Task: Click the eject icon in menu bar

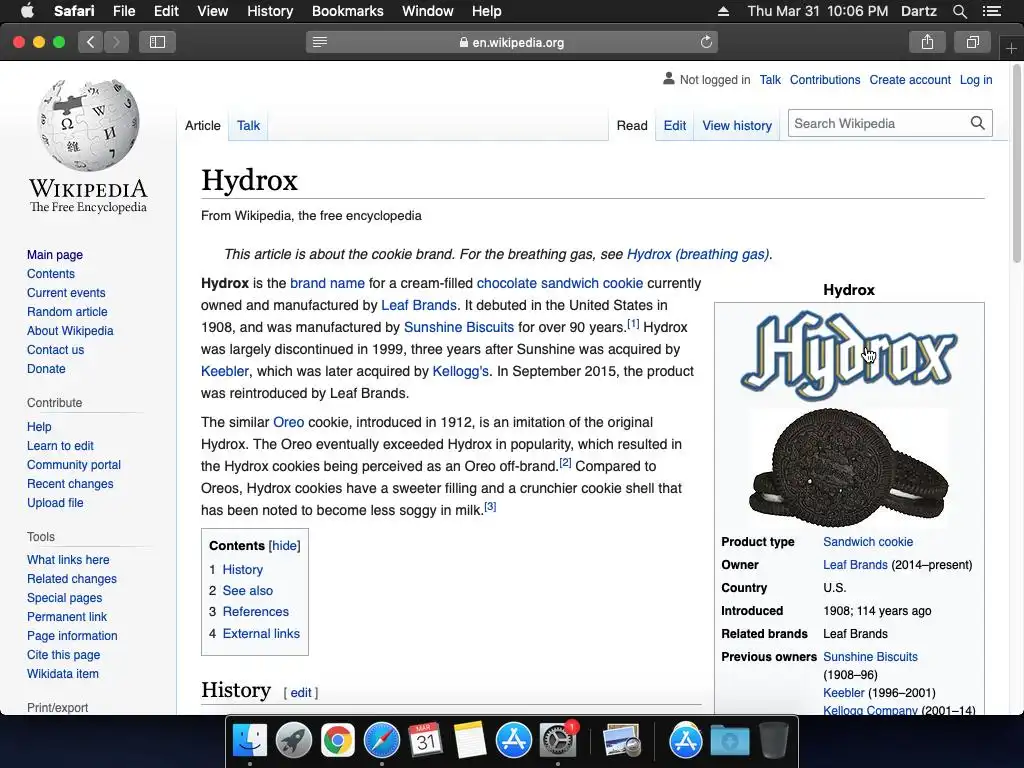Action: click(x=723, y=11)
